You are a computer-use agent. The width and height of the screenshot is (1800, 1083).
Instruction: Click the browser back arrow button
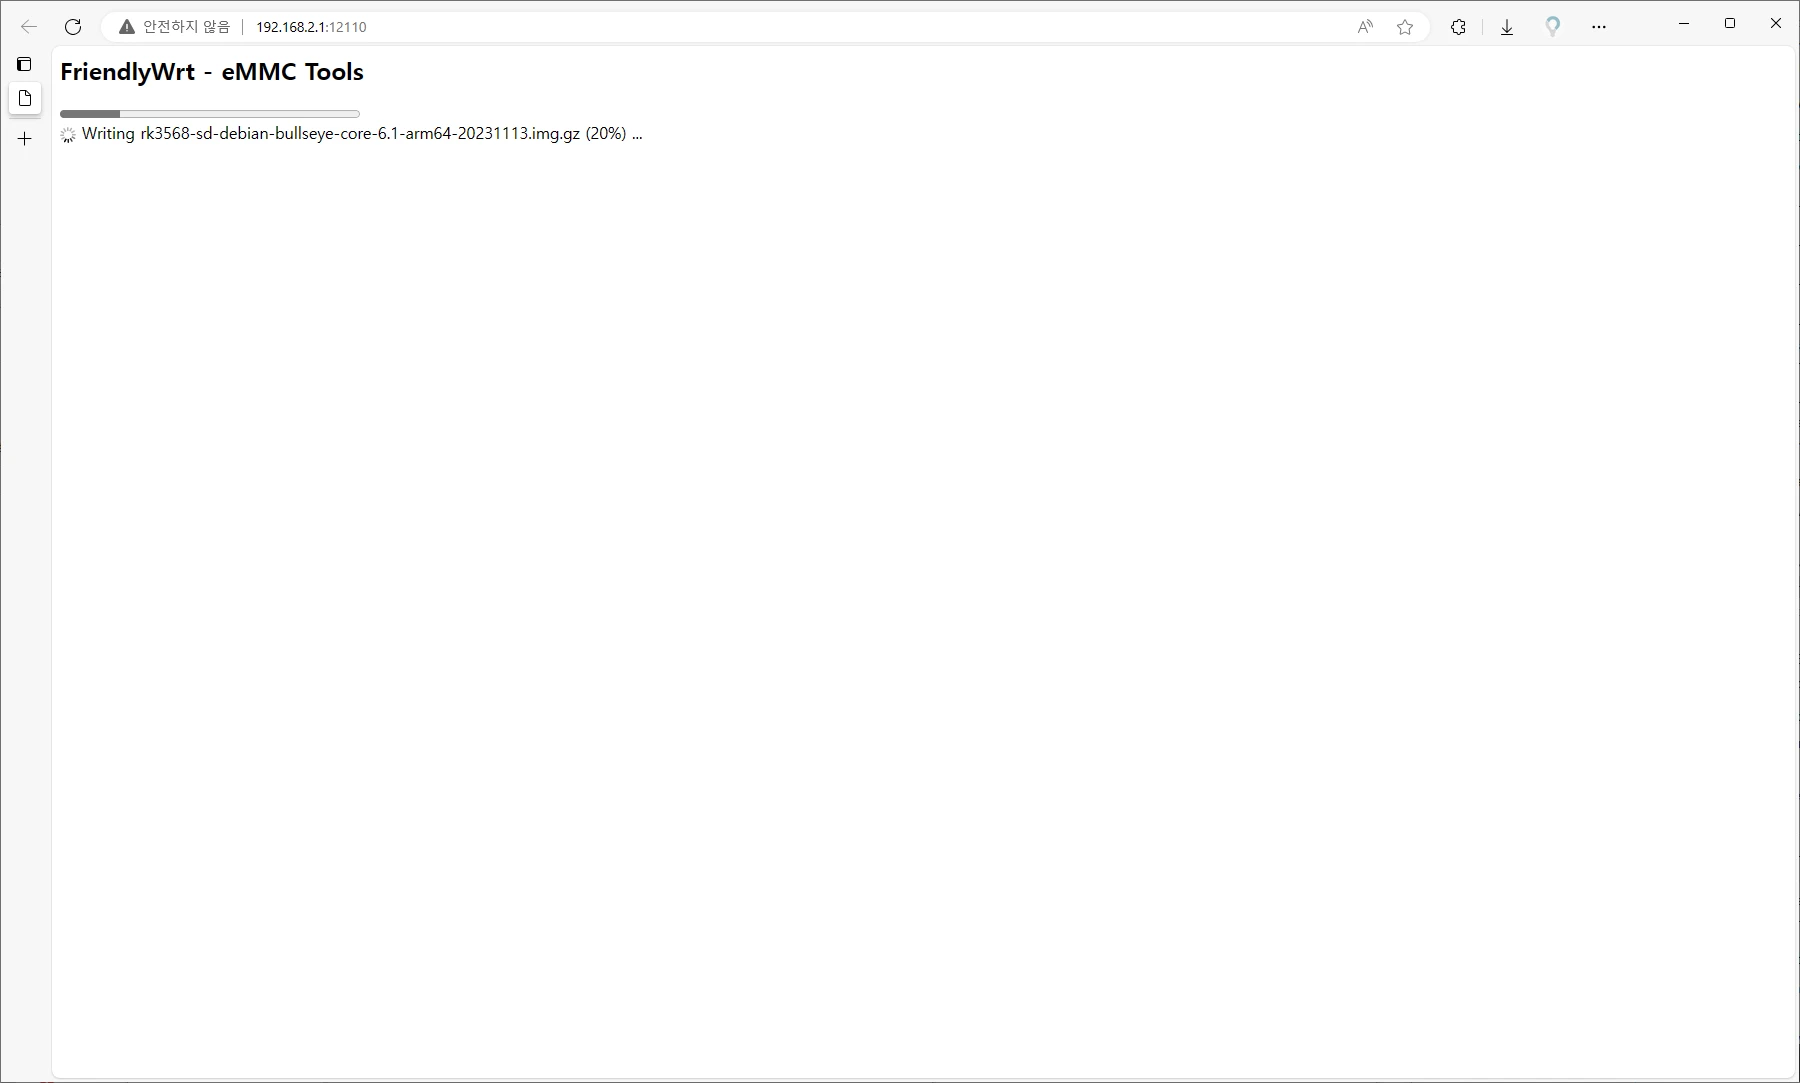coord(29,27)
